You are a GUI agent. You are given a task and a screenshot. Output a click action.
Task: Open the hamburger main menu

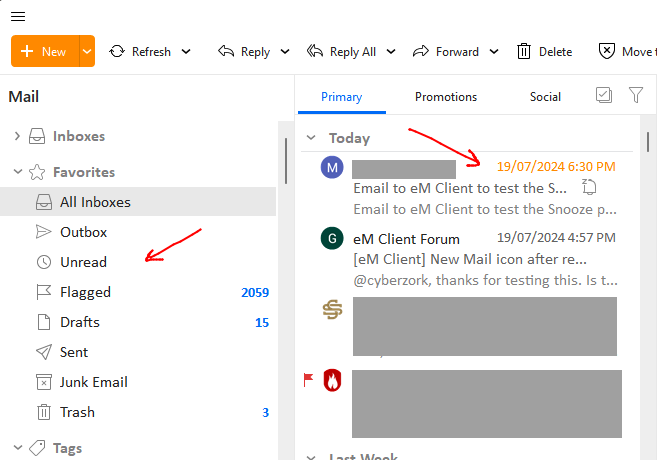(18, 17)
